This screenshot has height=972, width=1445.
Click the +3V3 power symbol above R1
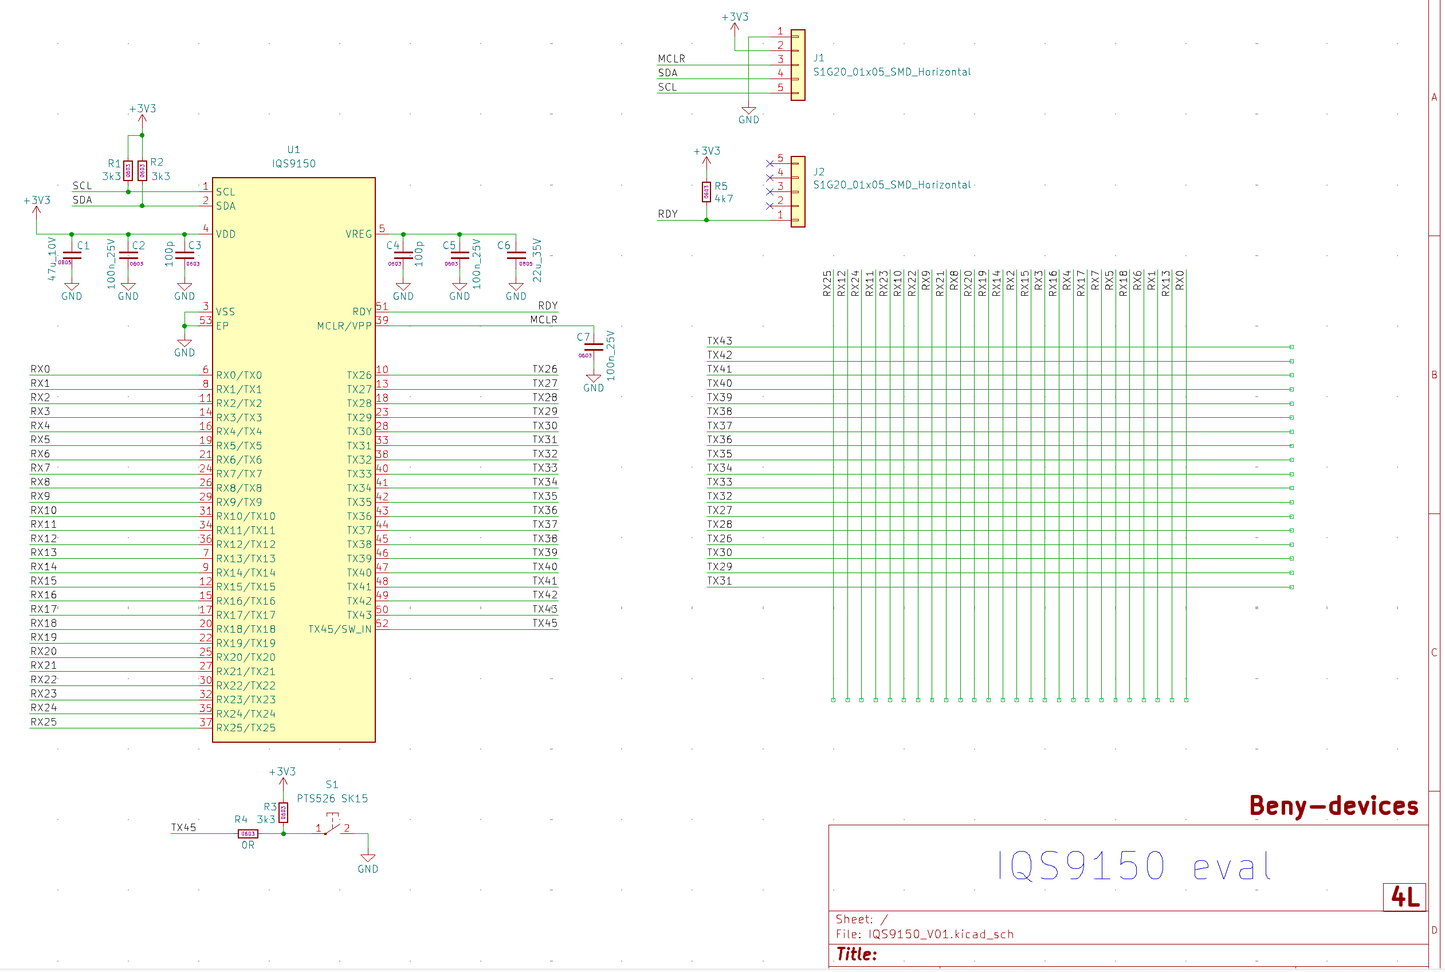(x=142, y=112)
